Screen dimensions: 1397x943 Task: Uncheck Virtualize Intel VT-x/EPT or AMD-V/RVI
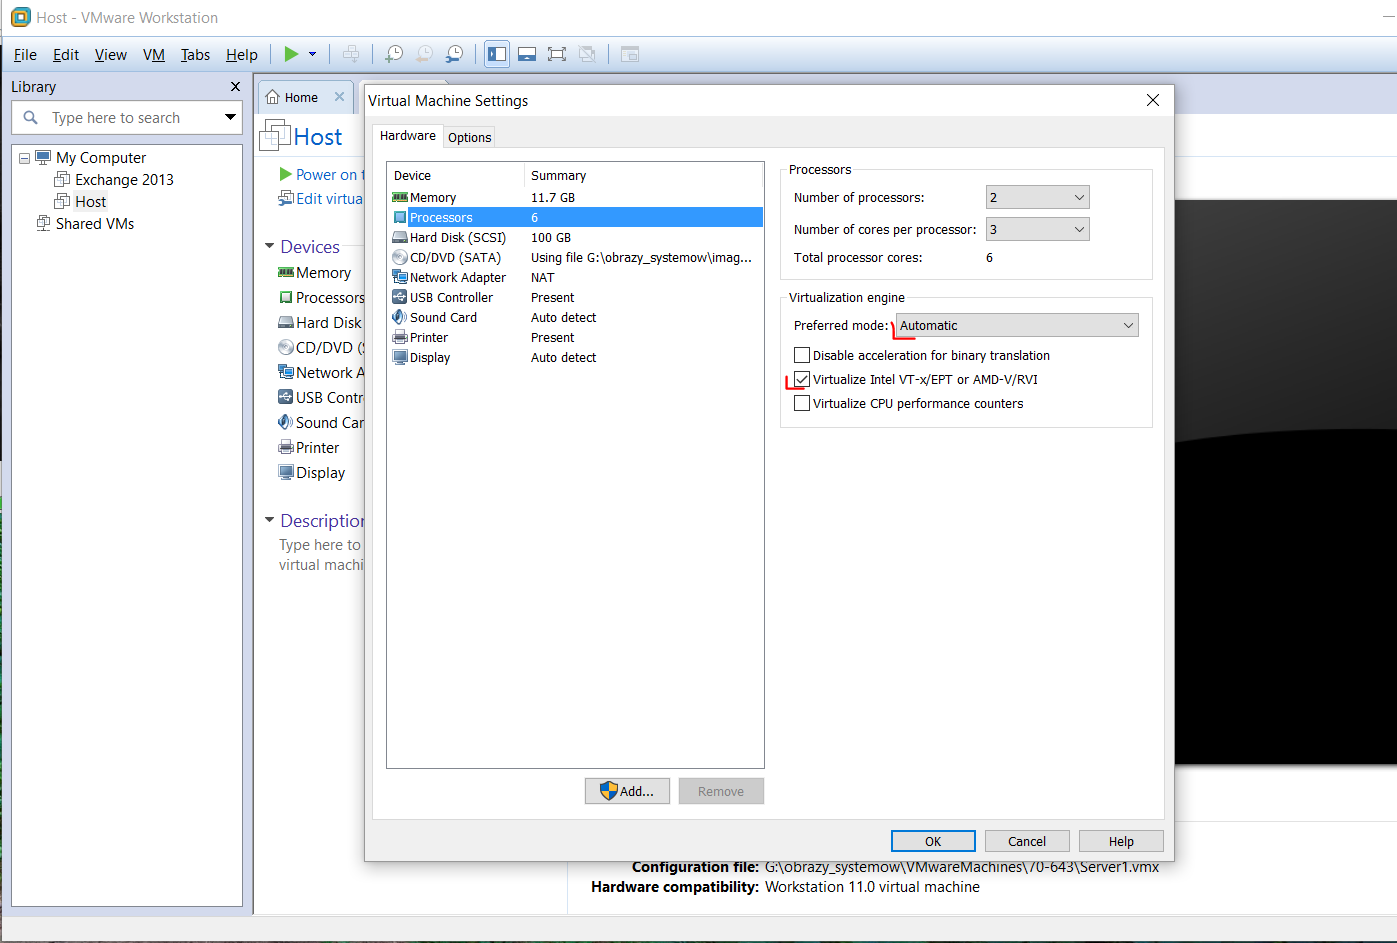802,379
